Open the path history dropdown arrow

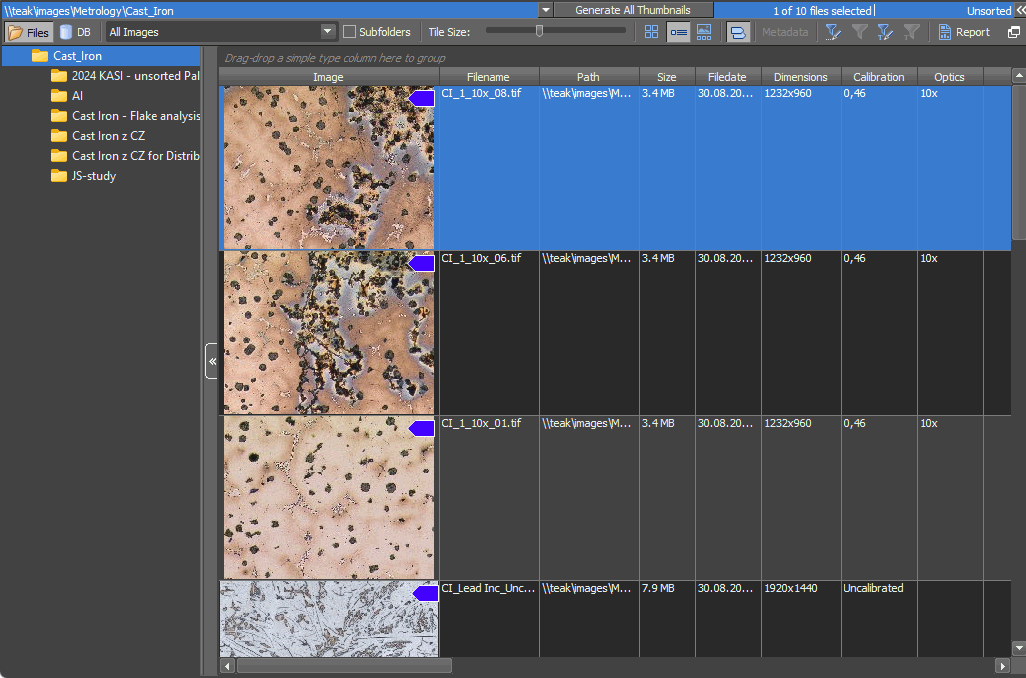click(545, 10)
